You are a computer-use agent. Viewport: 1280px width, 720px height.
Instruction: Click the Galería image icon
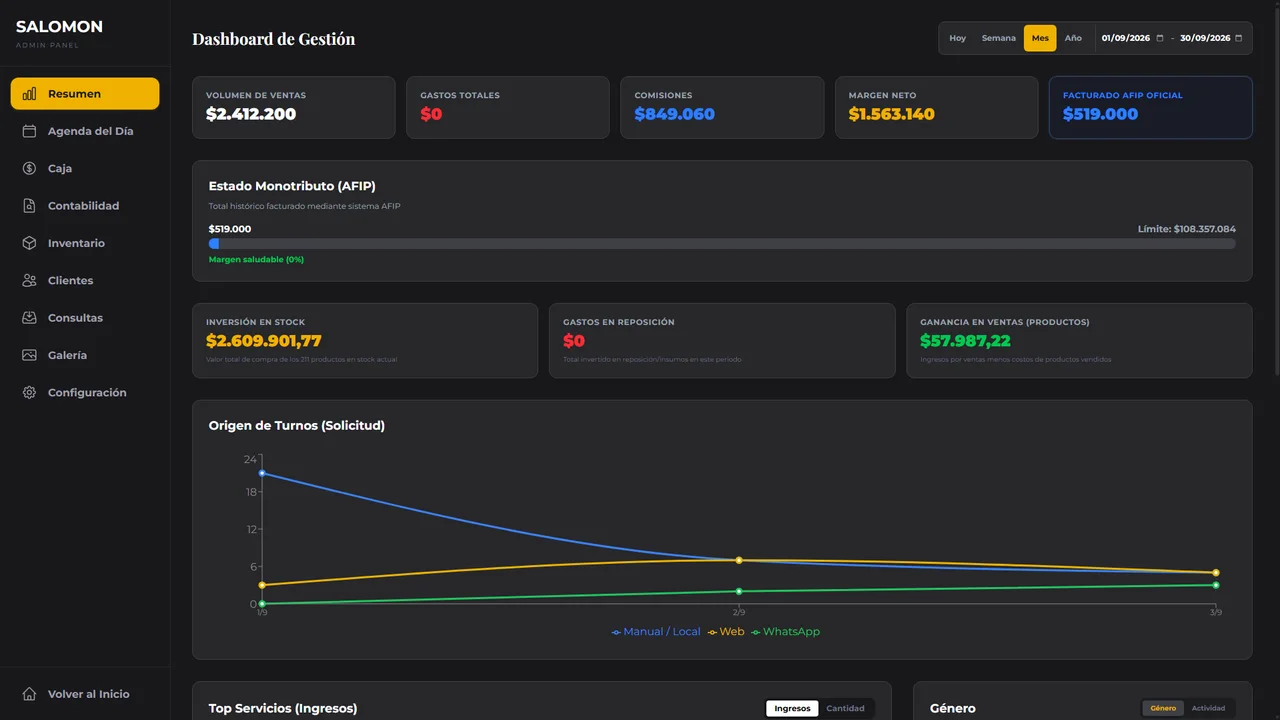(29, 355)
